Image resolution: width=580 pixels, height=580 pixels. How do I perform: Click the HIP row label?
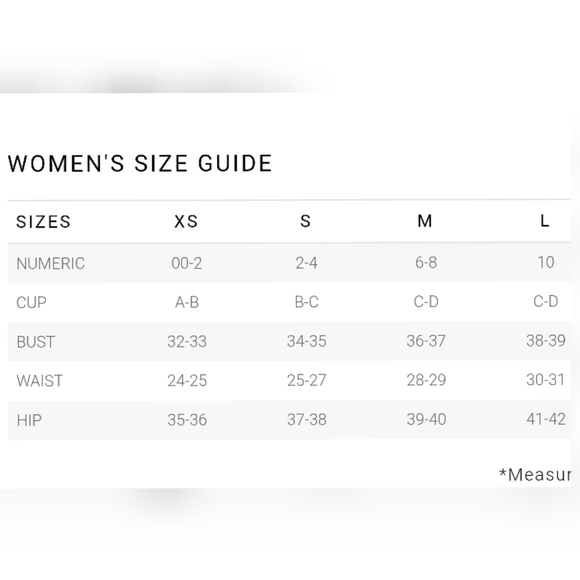[x=29, y=420]
